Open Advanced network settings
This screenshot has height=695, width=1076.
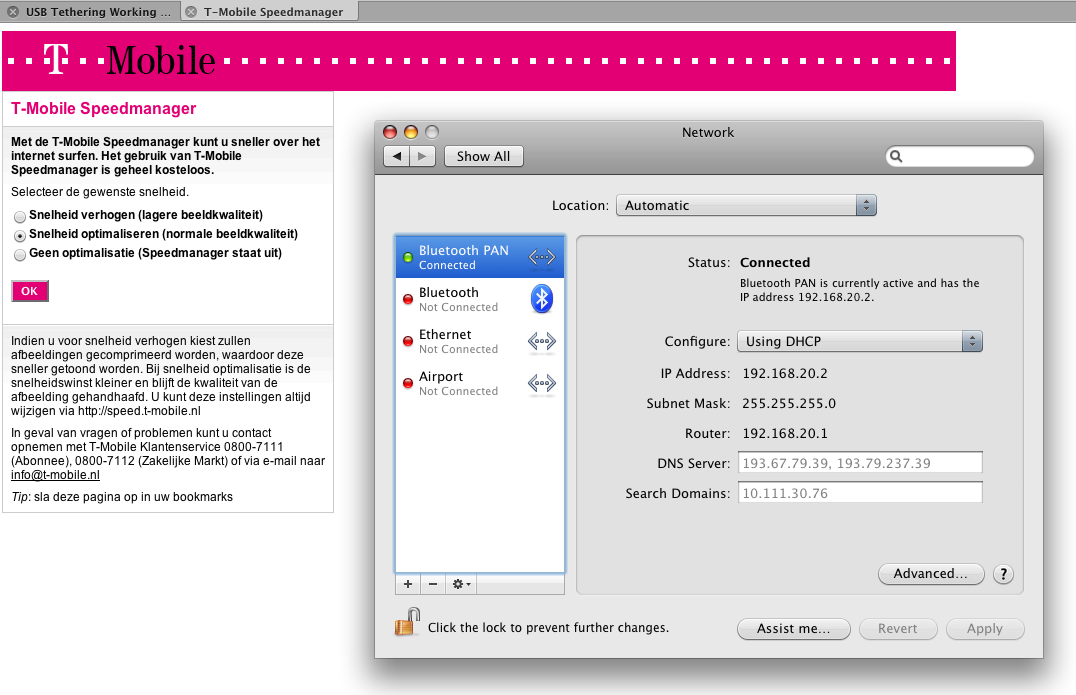931,574
